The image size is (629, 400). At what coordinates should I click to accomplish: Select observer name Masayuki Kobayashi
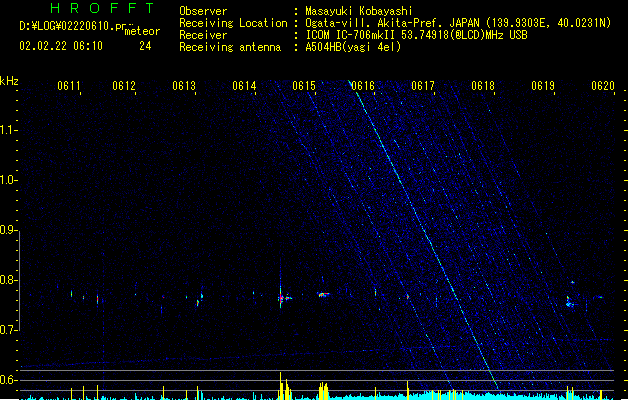coord(359,11)
